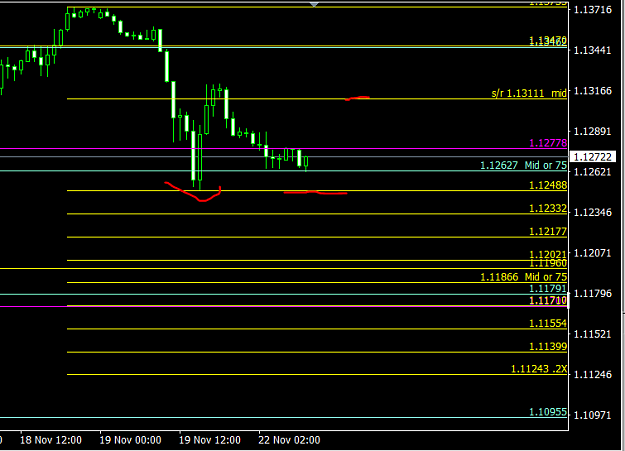Click the 's/r 1.13111 mid' line label
This screenshot has height=451, width=625.
click(529, 93)
